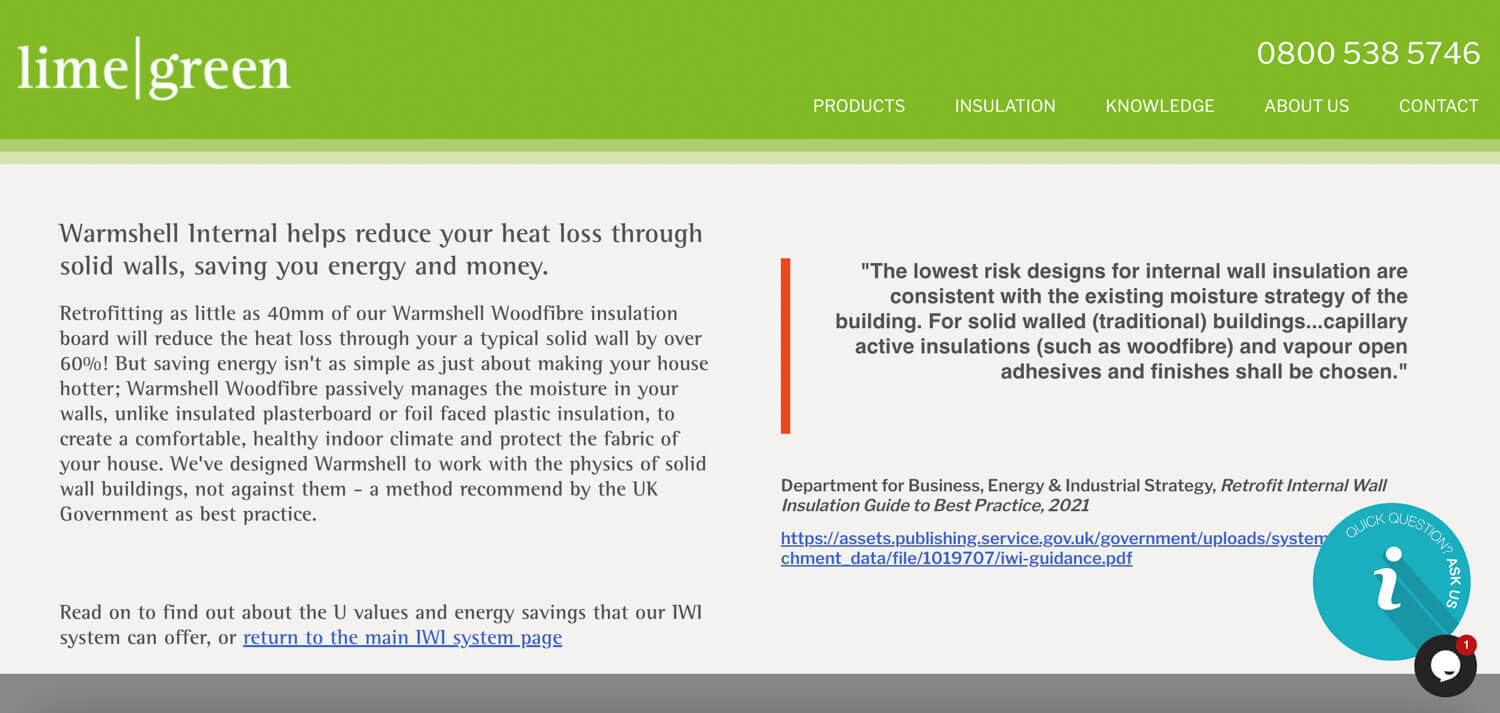Open the Insulation menu

tap(1005, 106)
